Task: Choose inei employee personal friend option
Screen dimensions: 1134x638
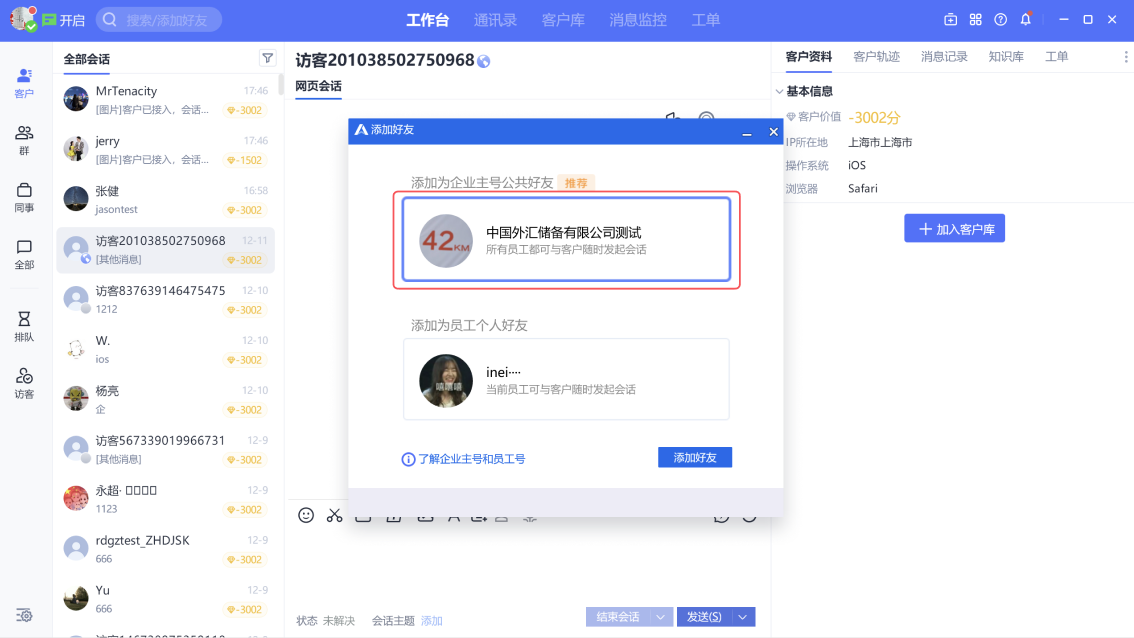Action: (566, 379)
